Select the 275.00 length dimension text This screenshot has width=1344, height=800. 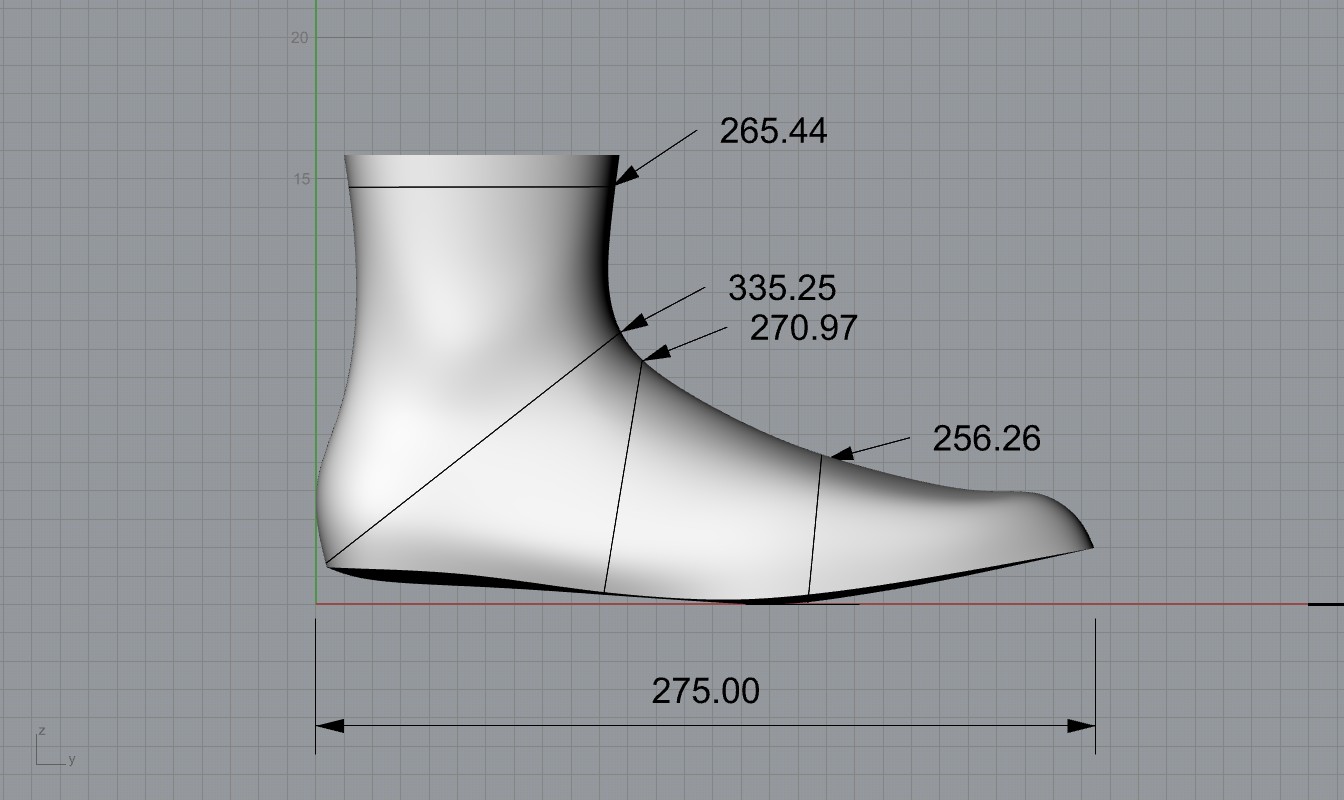pos(705,691)
